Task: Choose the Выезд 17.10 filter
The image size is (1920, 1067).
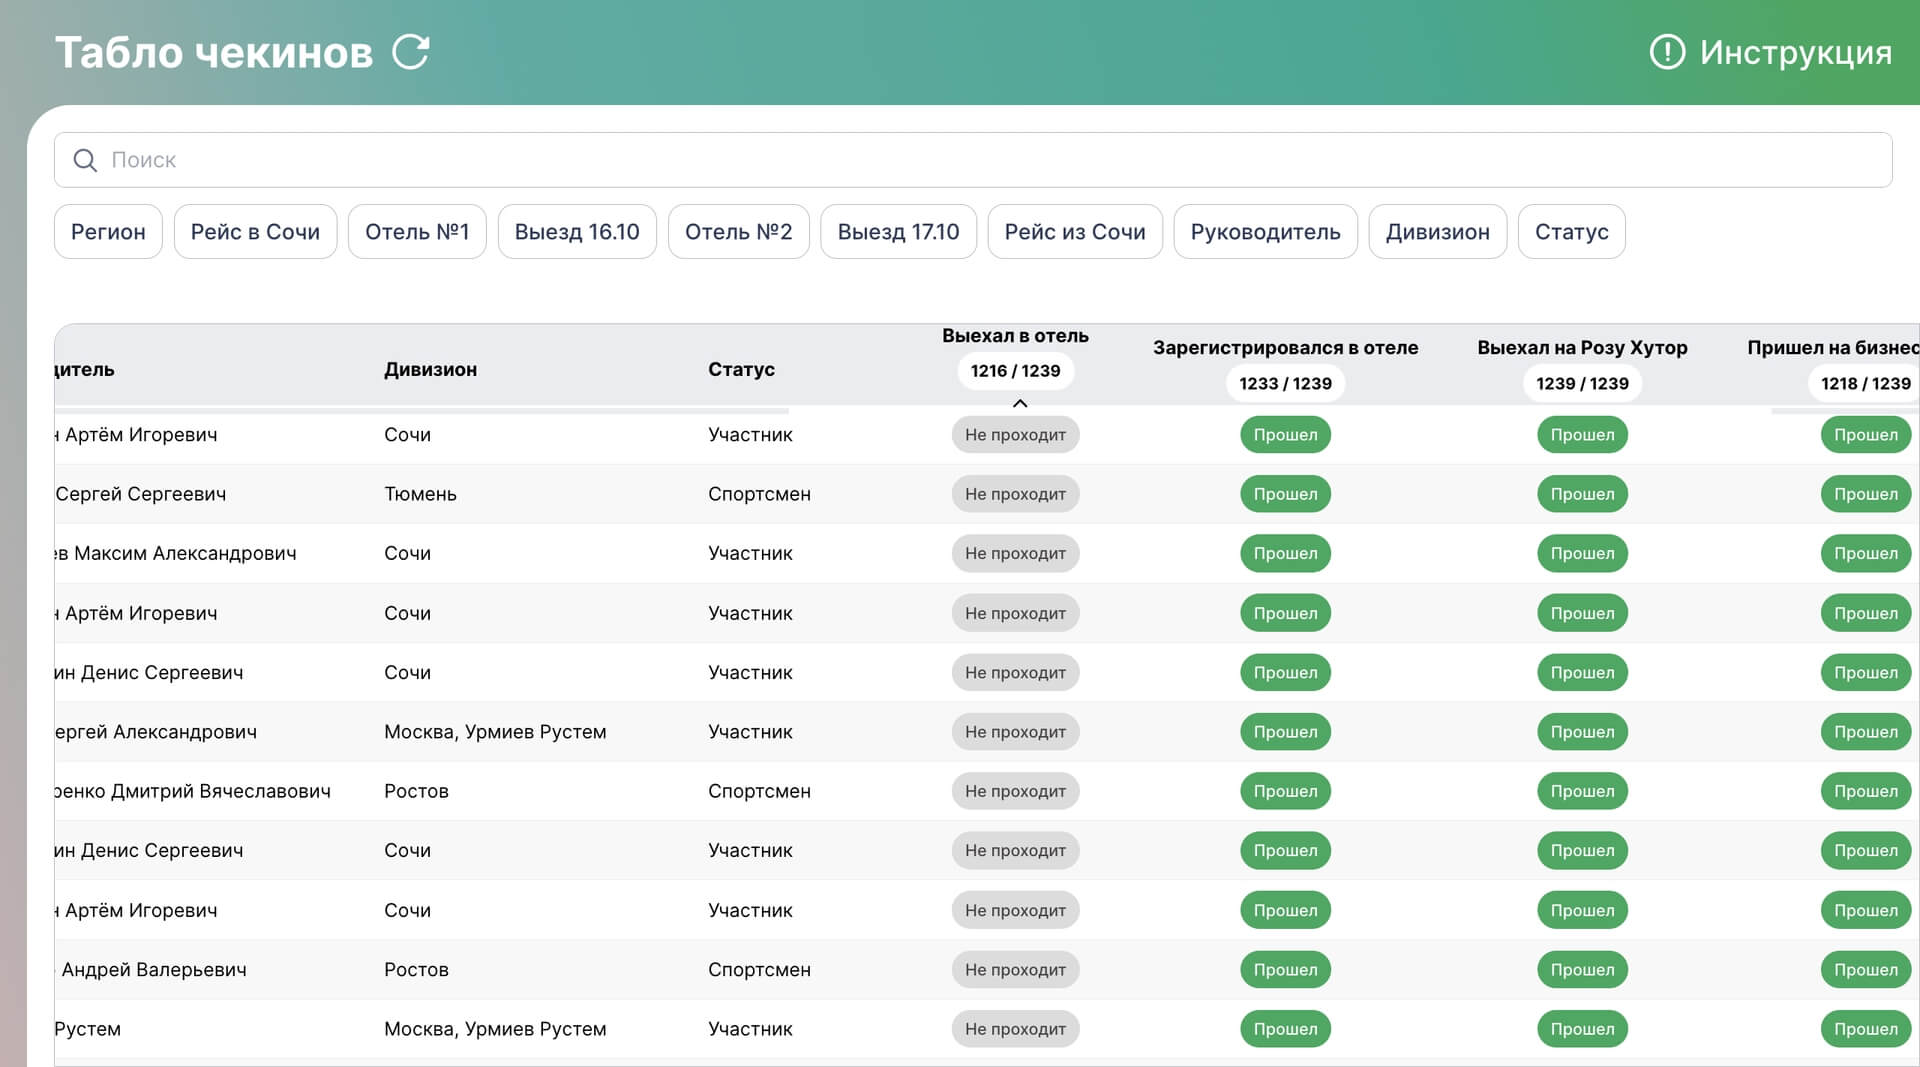Action: point(898,232)
